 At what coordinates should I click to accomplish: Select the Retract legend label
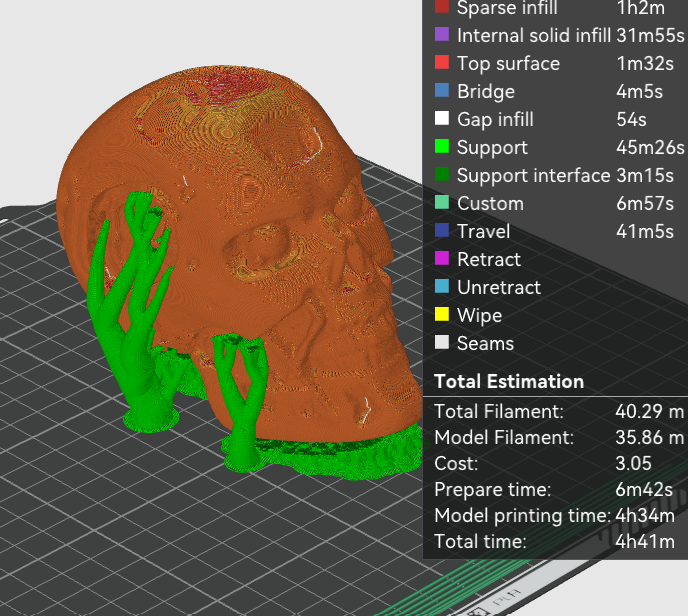[489, 260]
